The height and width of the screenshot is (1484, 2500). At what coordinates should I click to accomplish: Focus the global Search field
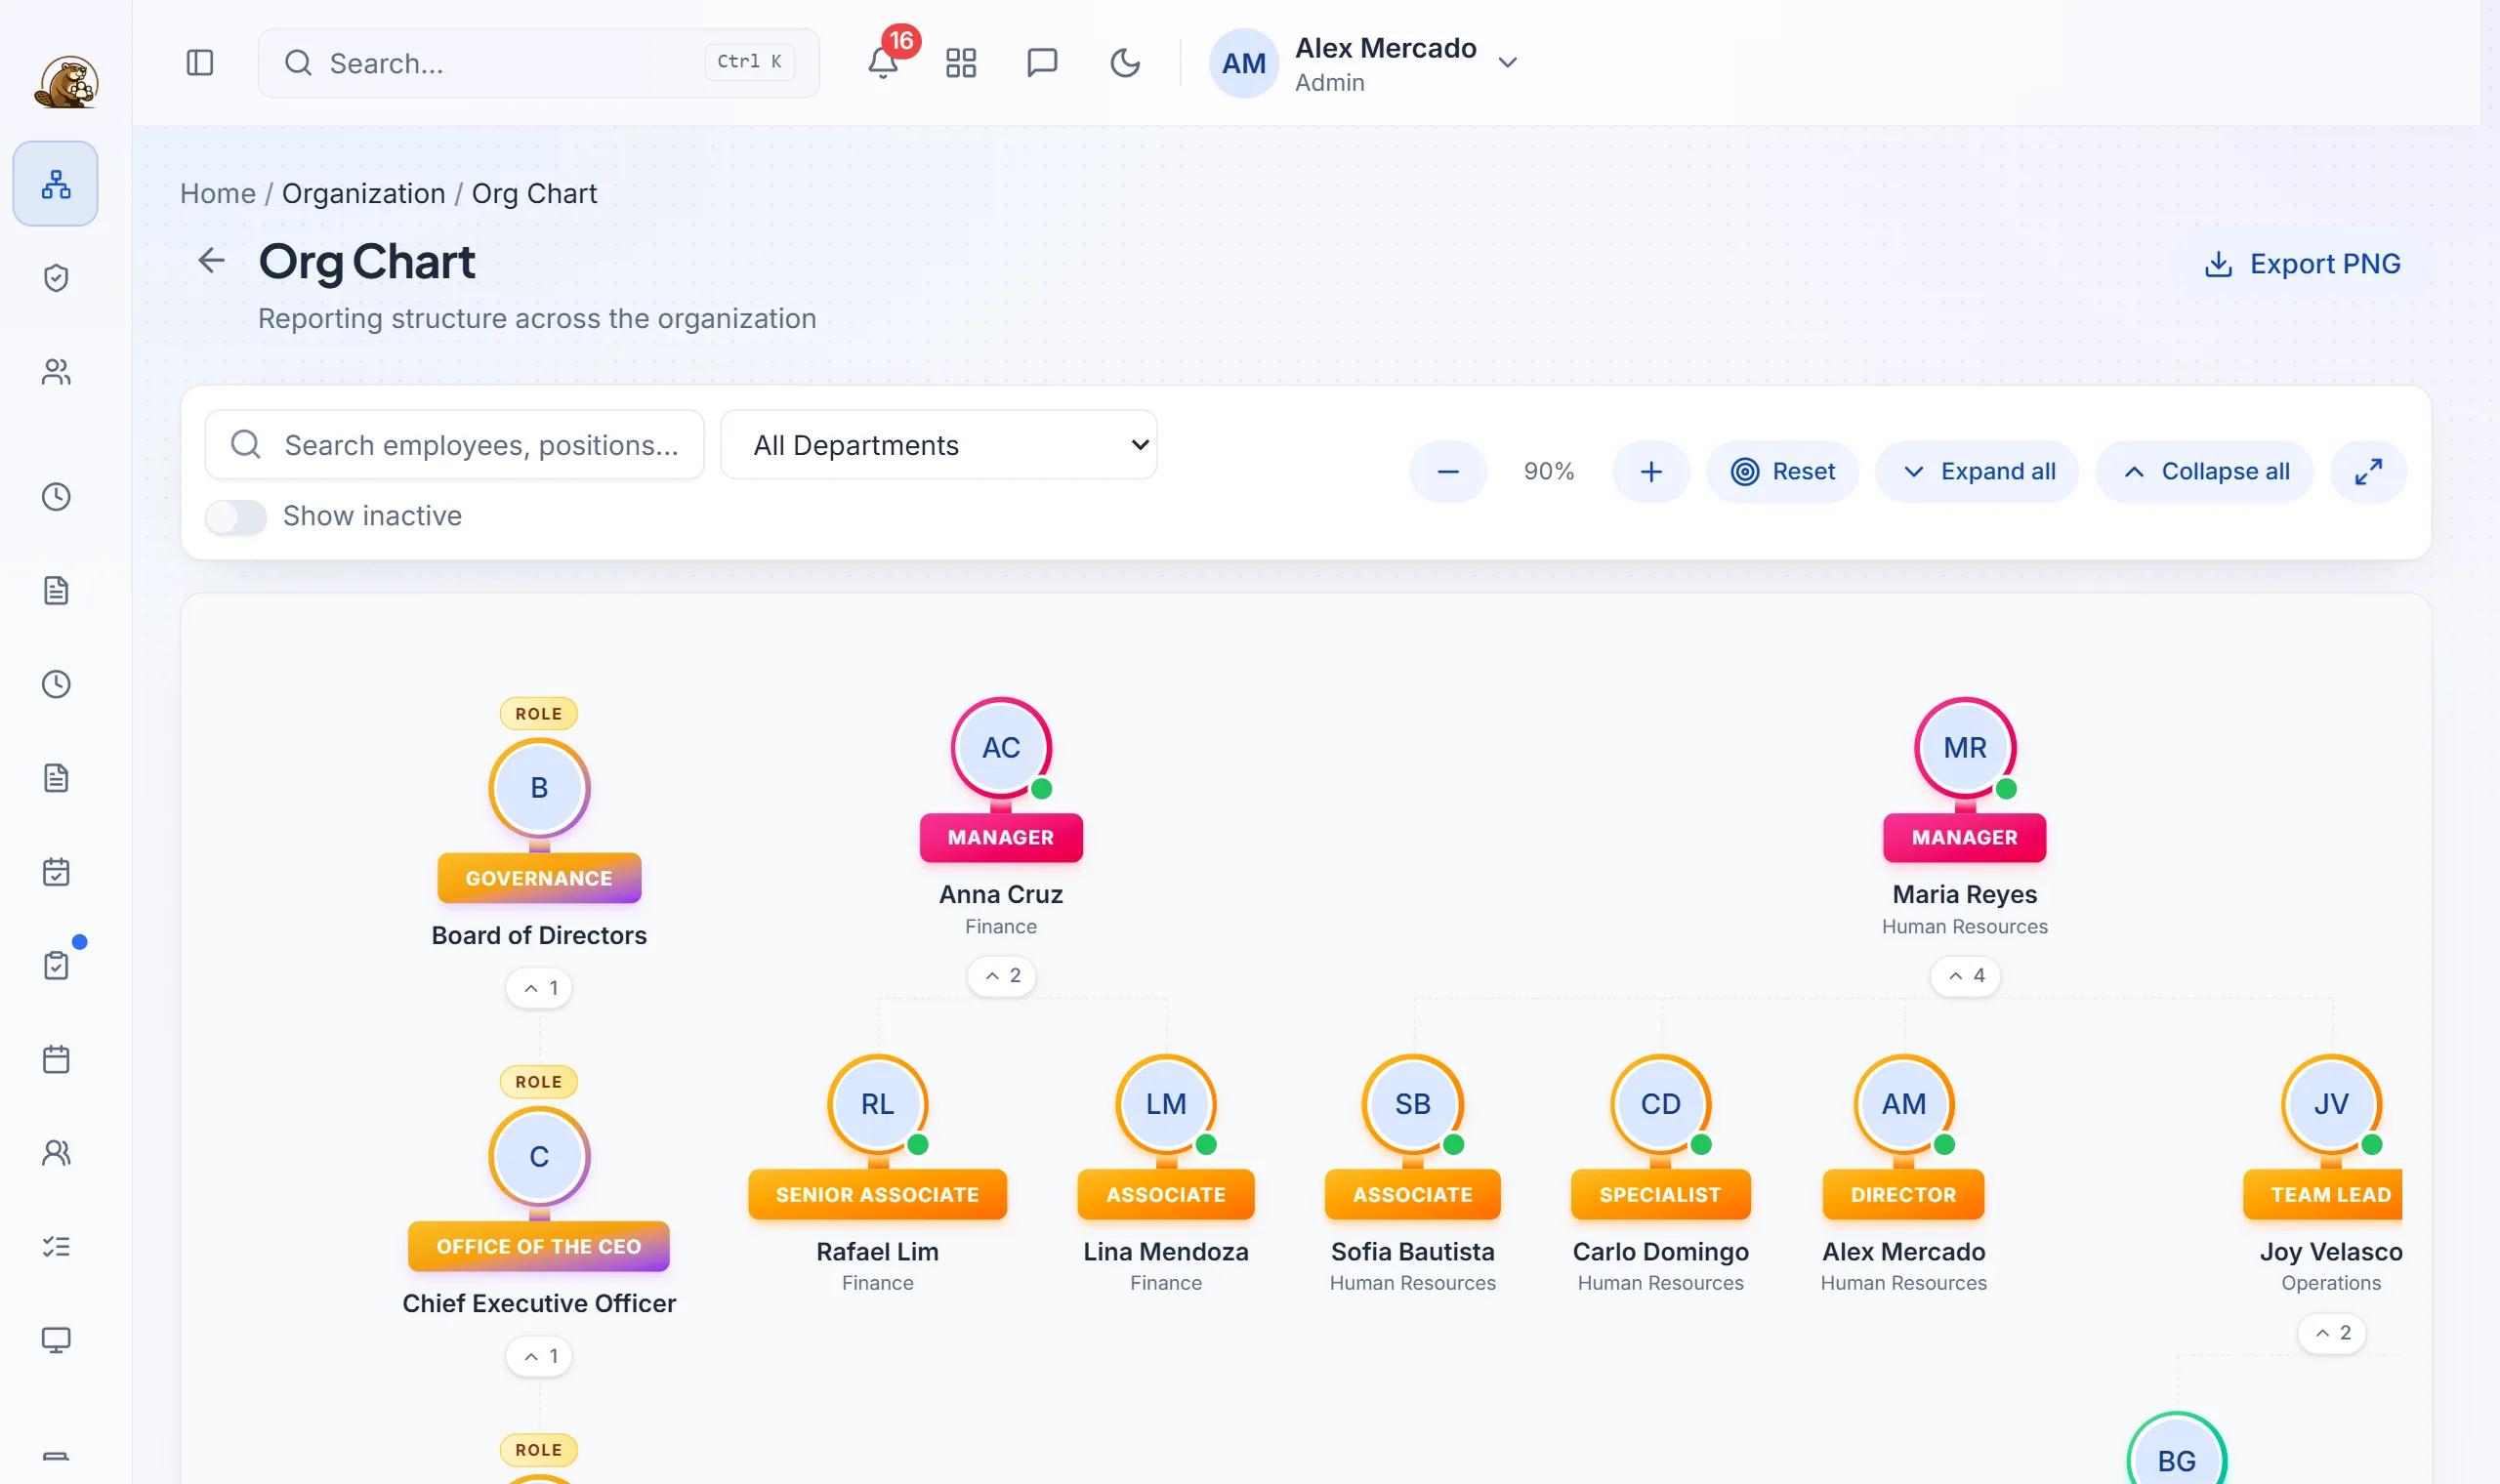click(539, 63)
